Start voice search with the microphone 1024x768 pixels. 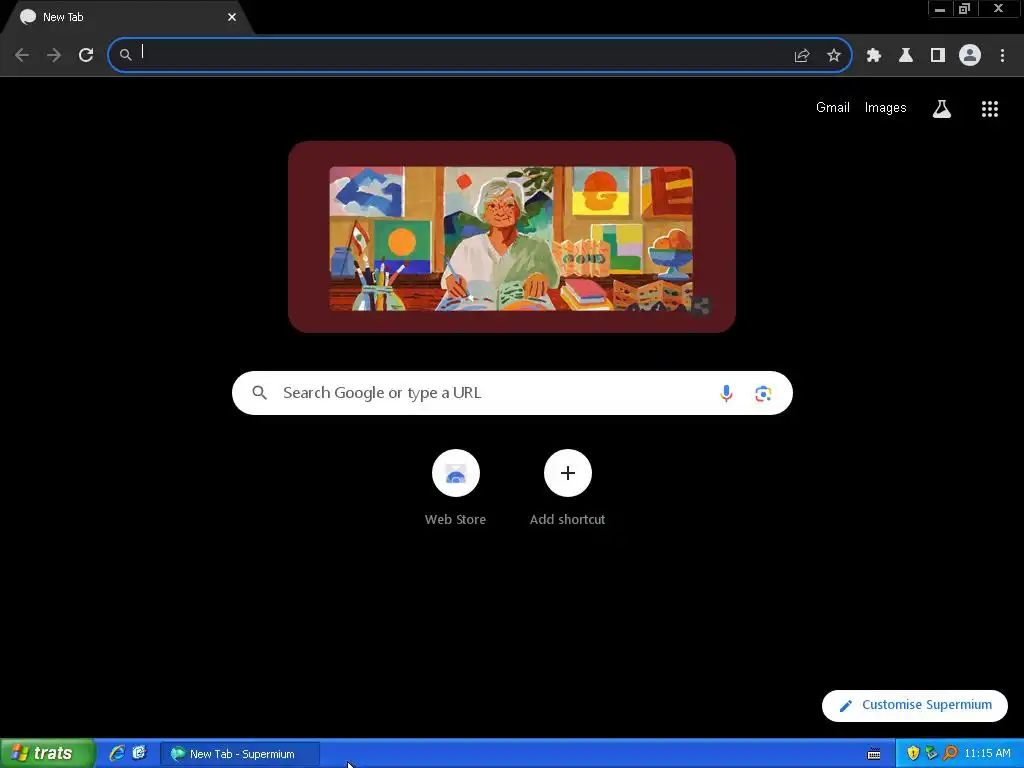tap(726, 393)
